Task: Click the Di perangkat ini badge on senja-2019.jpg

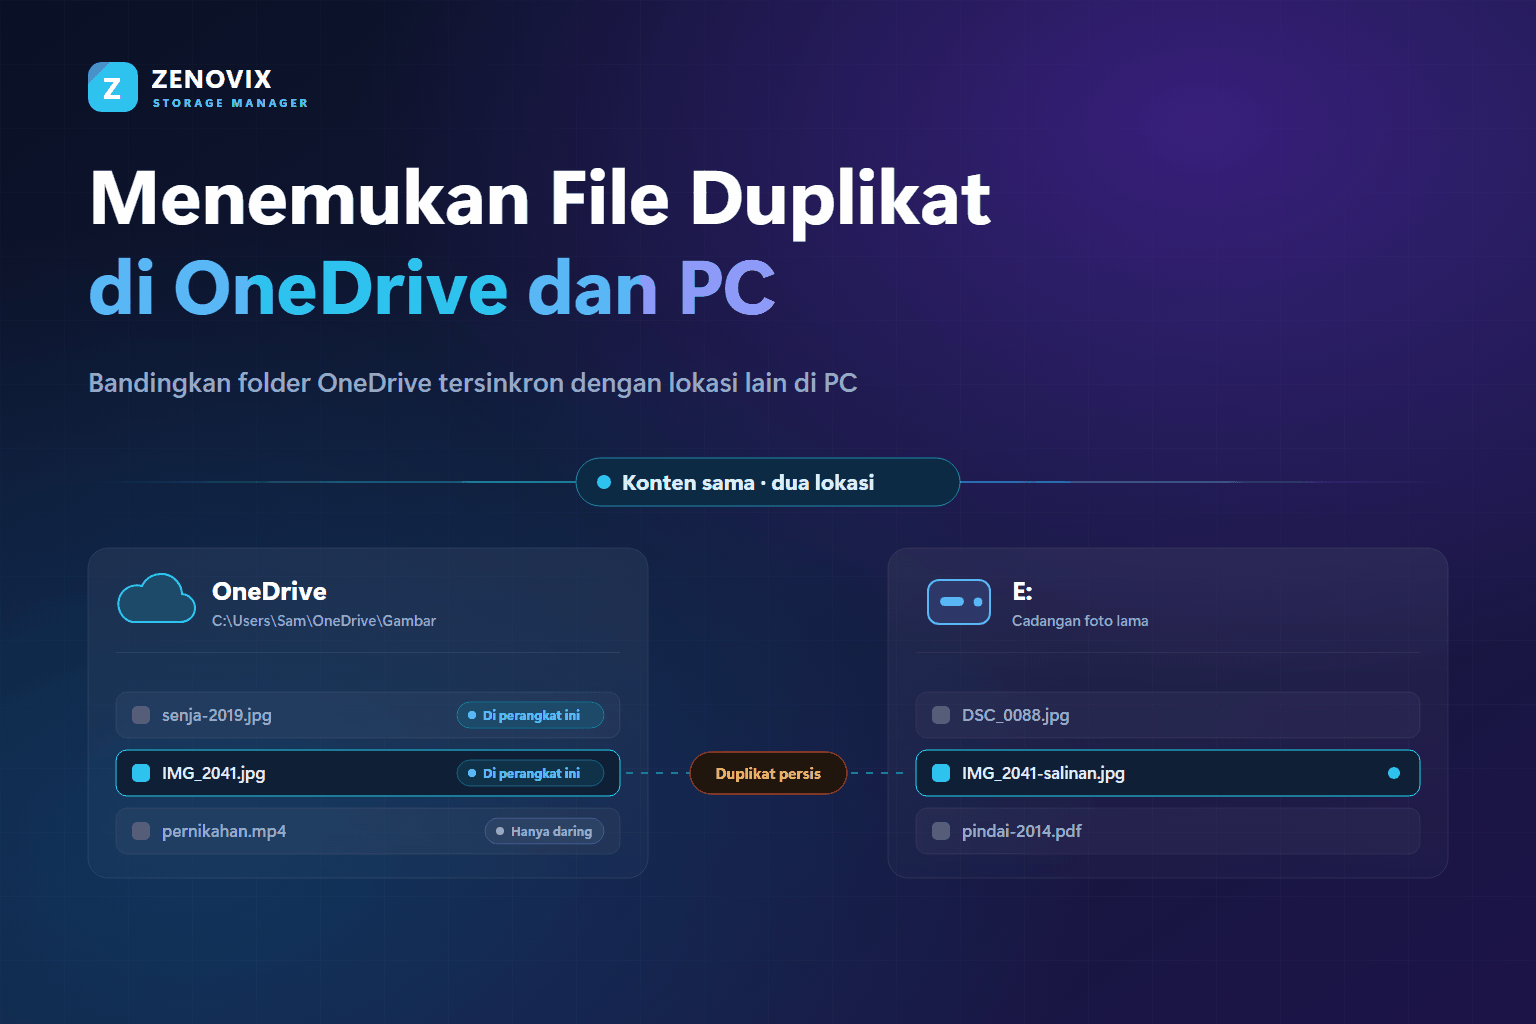Action: tap(530, 715)
